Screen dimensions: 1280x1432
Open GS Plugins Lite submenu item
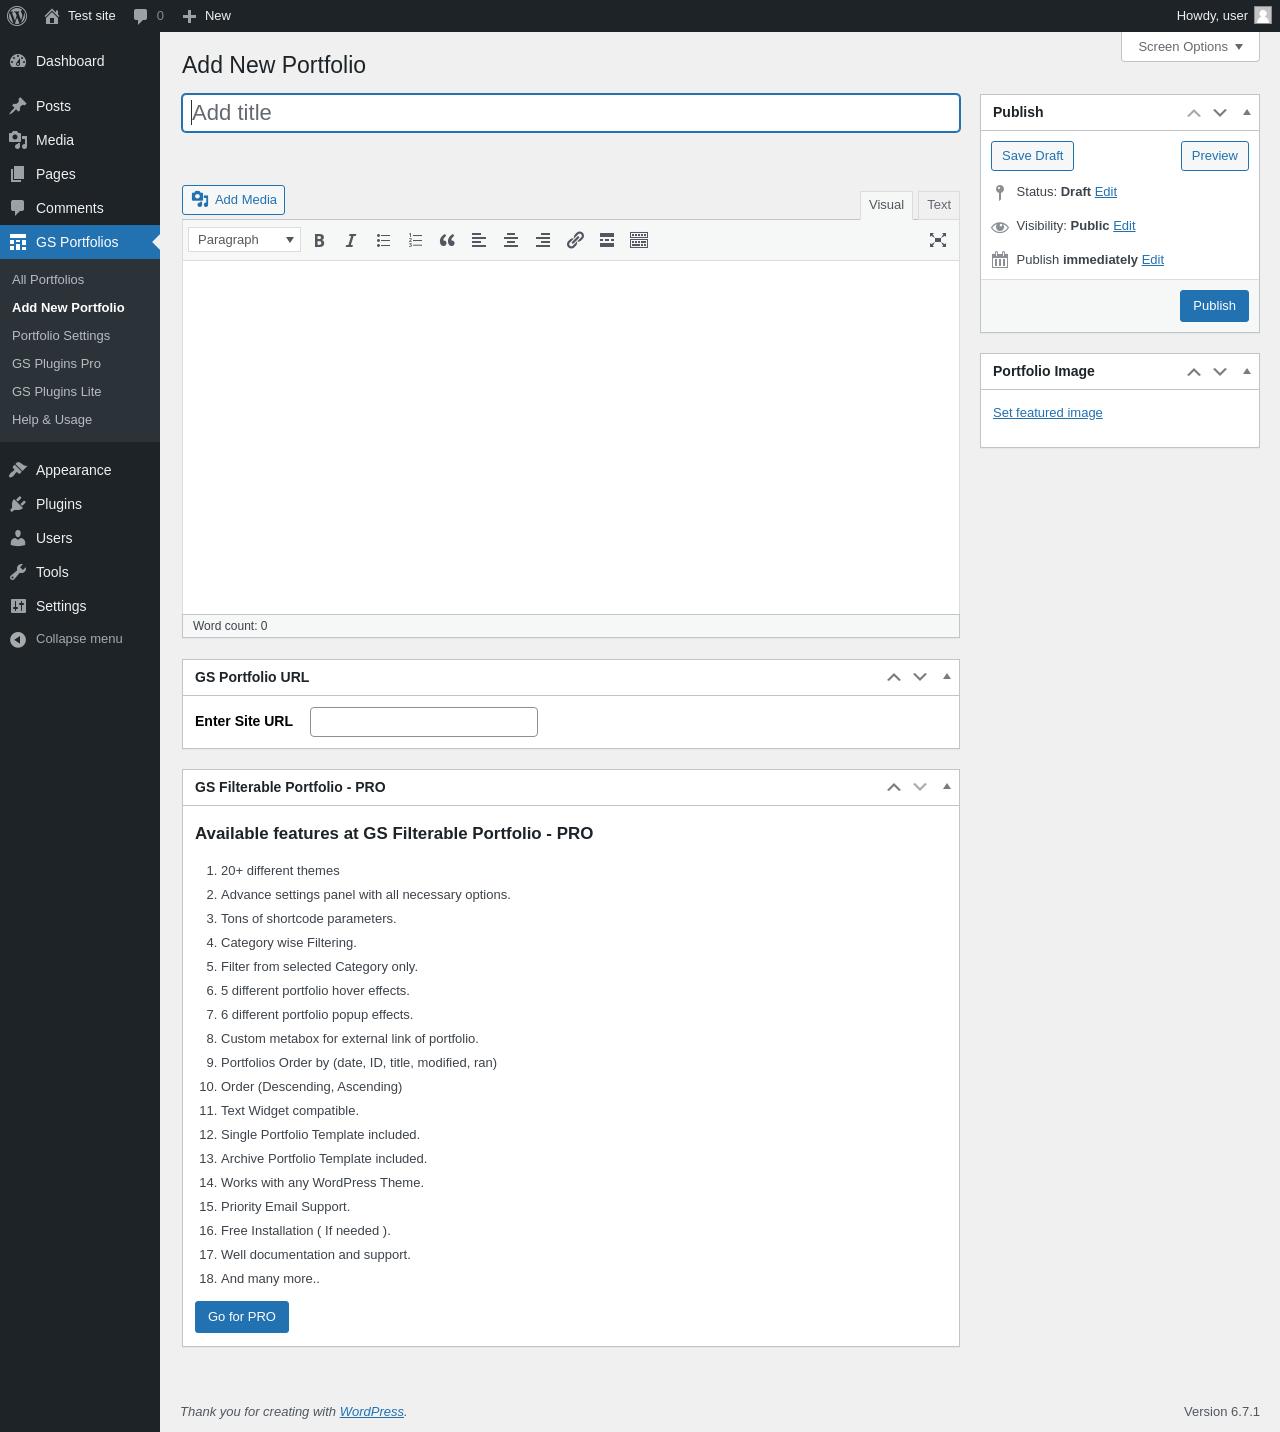coord(80,392)
